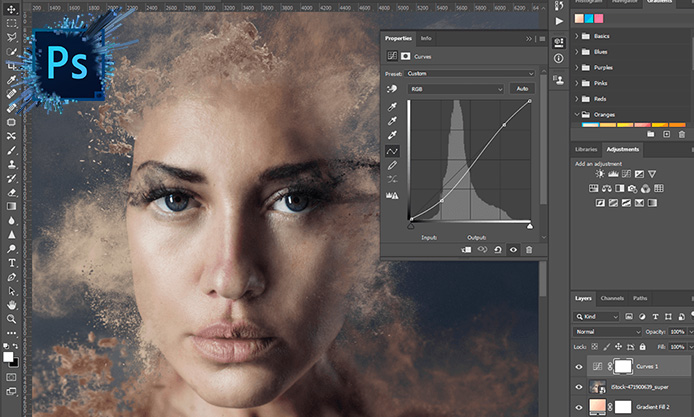Collapse the Oranges gradient folder
The width and height of the screenshot is (694, 417).
point(577,114)
